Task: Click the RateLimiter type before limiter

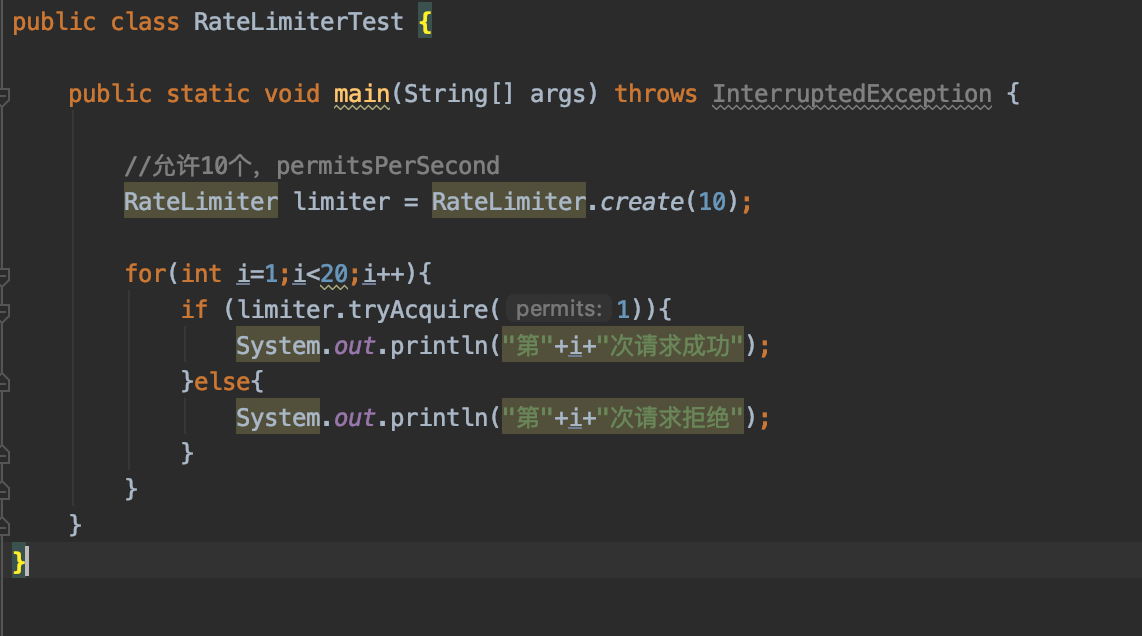Action: [x=201, y=202]
